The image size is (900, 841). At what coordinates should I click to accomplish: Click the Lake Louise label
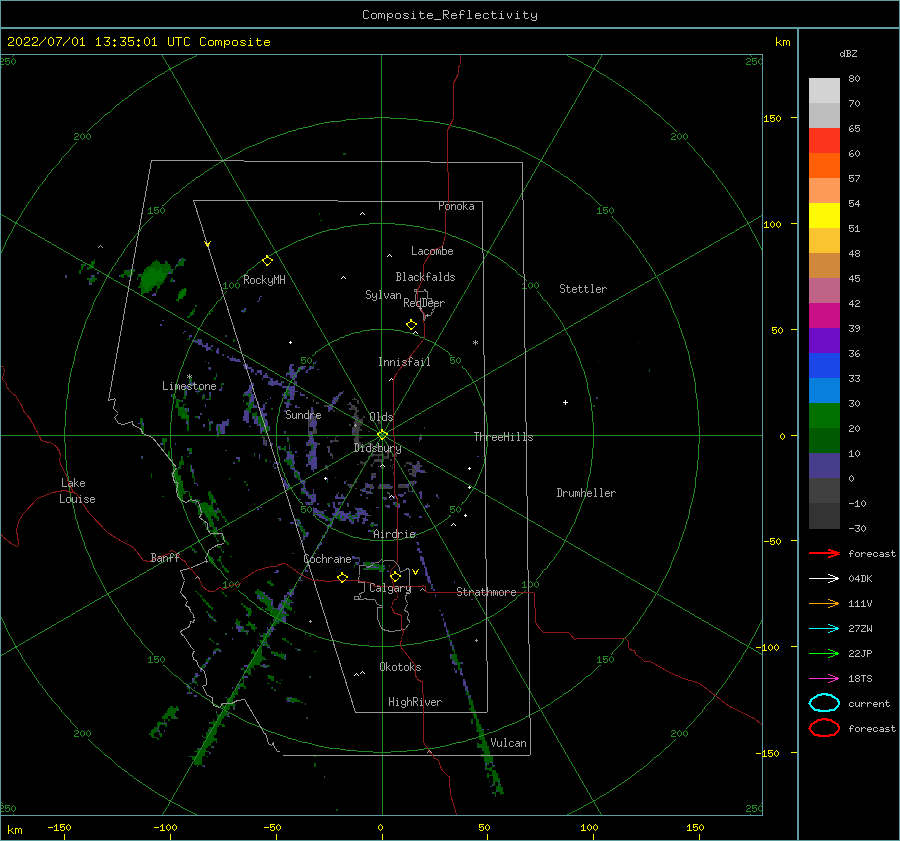pos(77,491)
